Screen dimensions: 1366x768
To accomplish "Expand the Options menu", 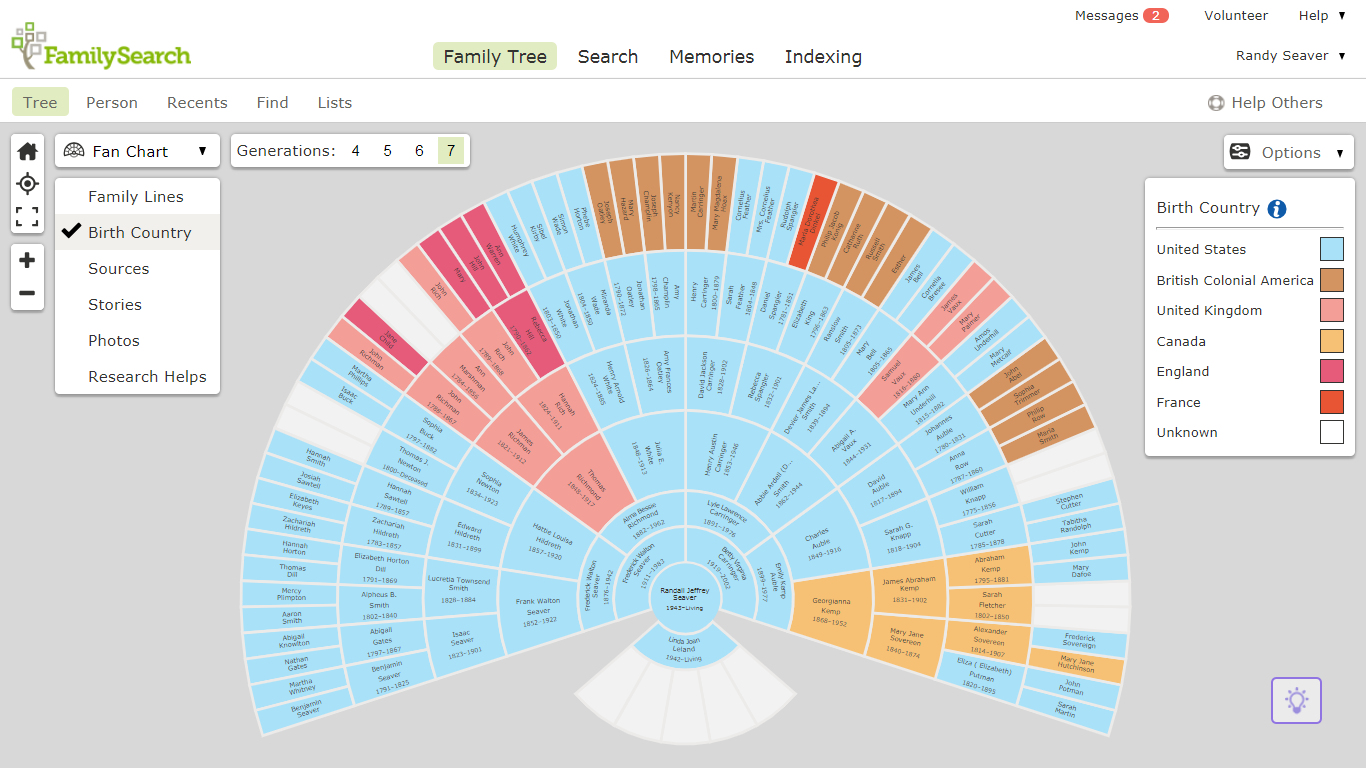I will coord(1288,152).
